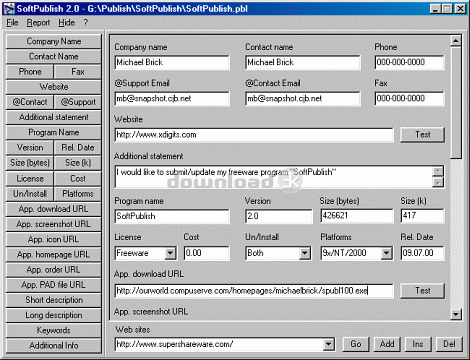
Task: Click the @Contact sidebar button
Action: click(x=30, y=102)
